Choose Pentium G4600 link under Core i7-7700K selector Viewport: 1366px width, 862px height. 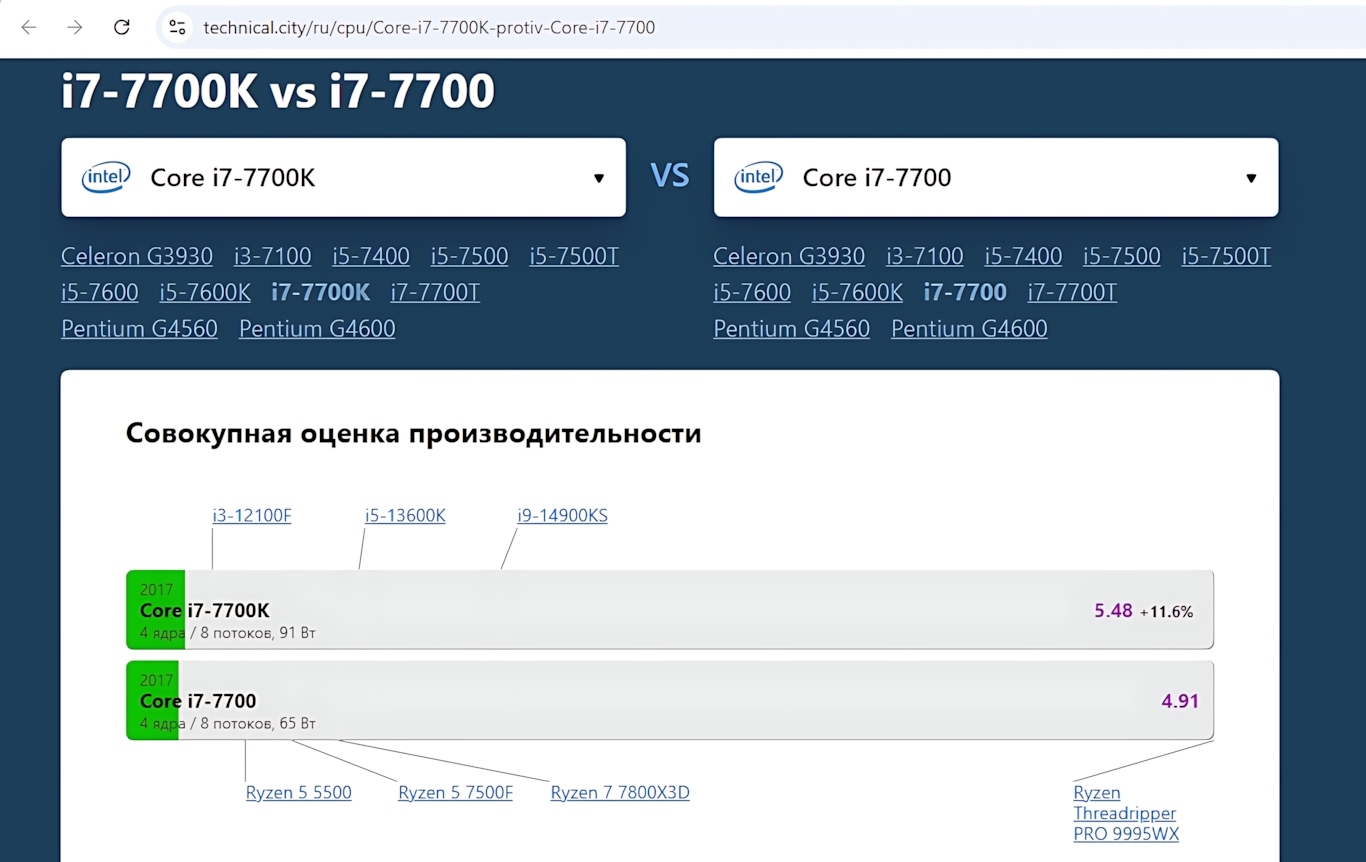point(317,328)
